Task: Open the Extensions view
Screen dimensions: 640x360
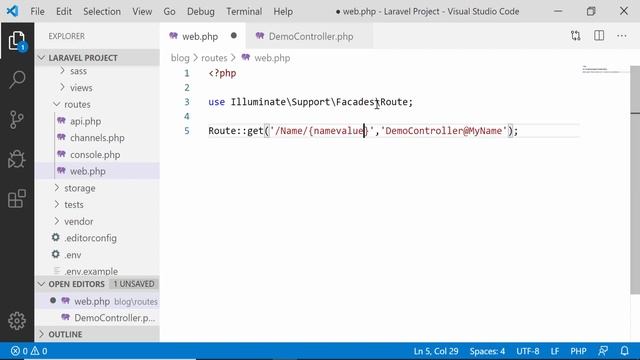Action: (x=17, y=199)
